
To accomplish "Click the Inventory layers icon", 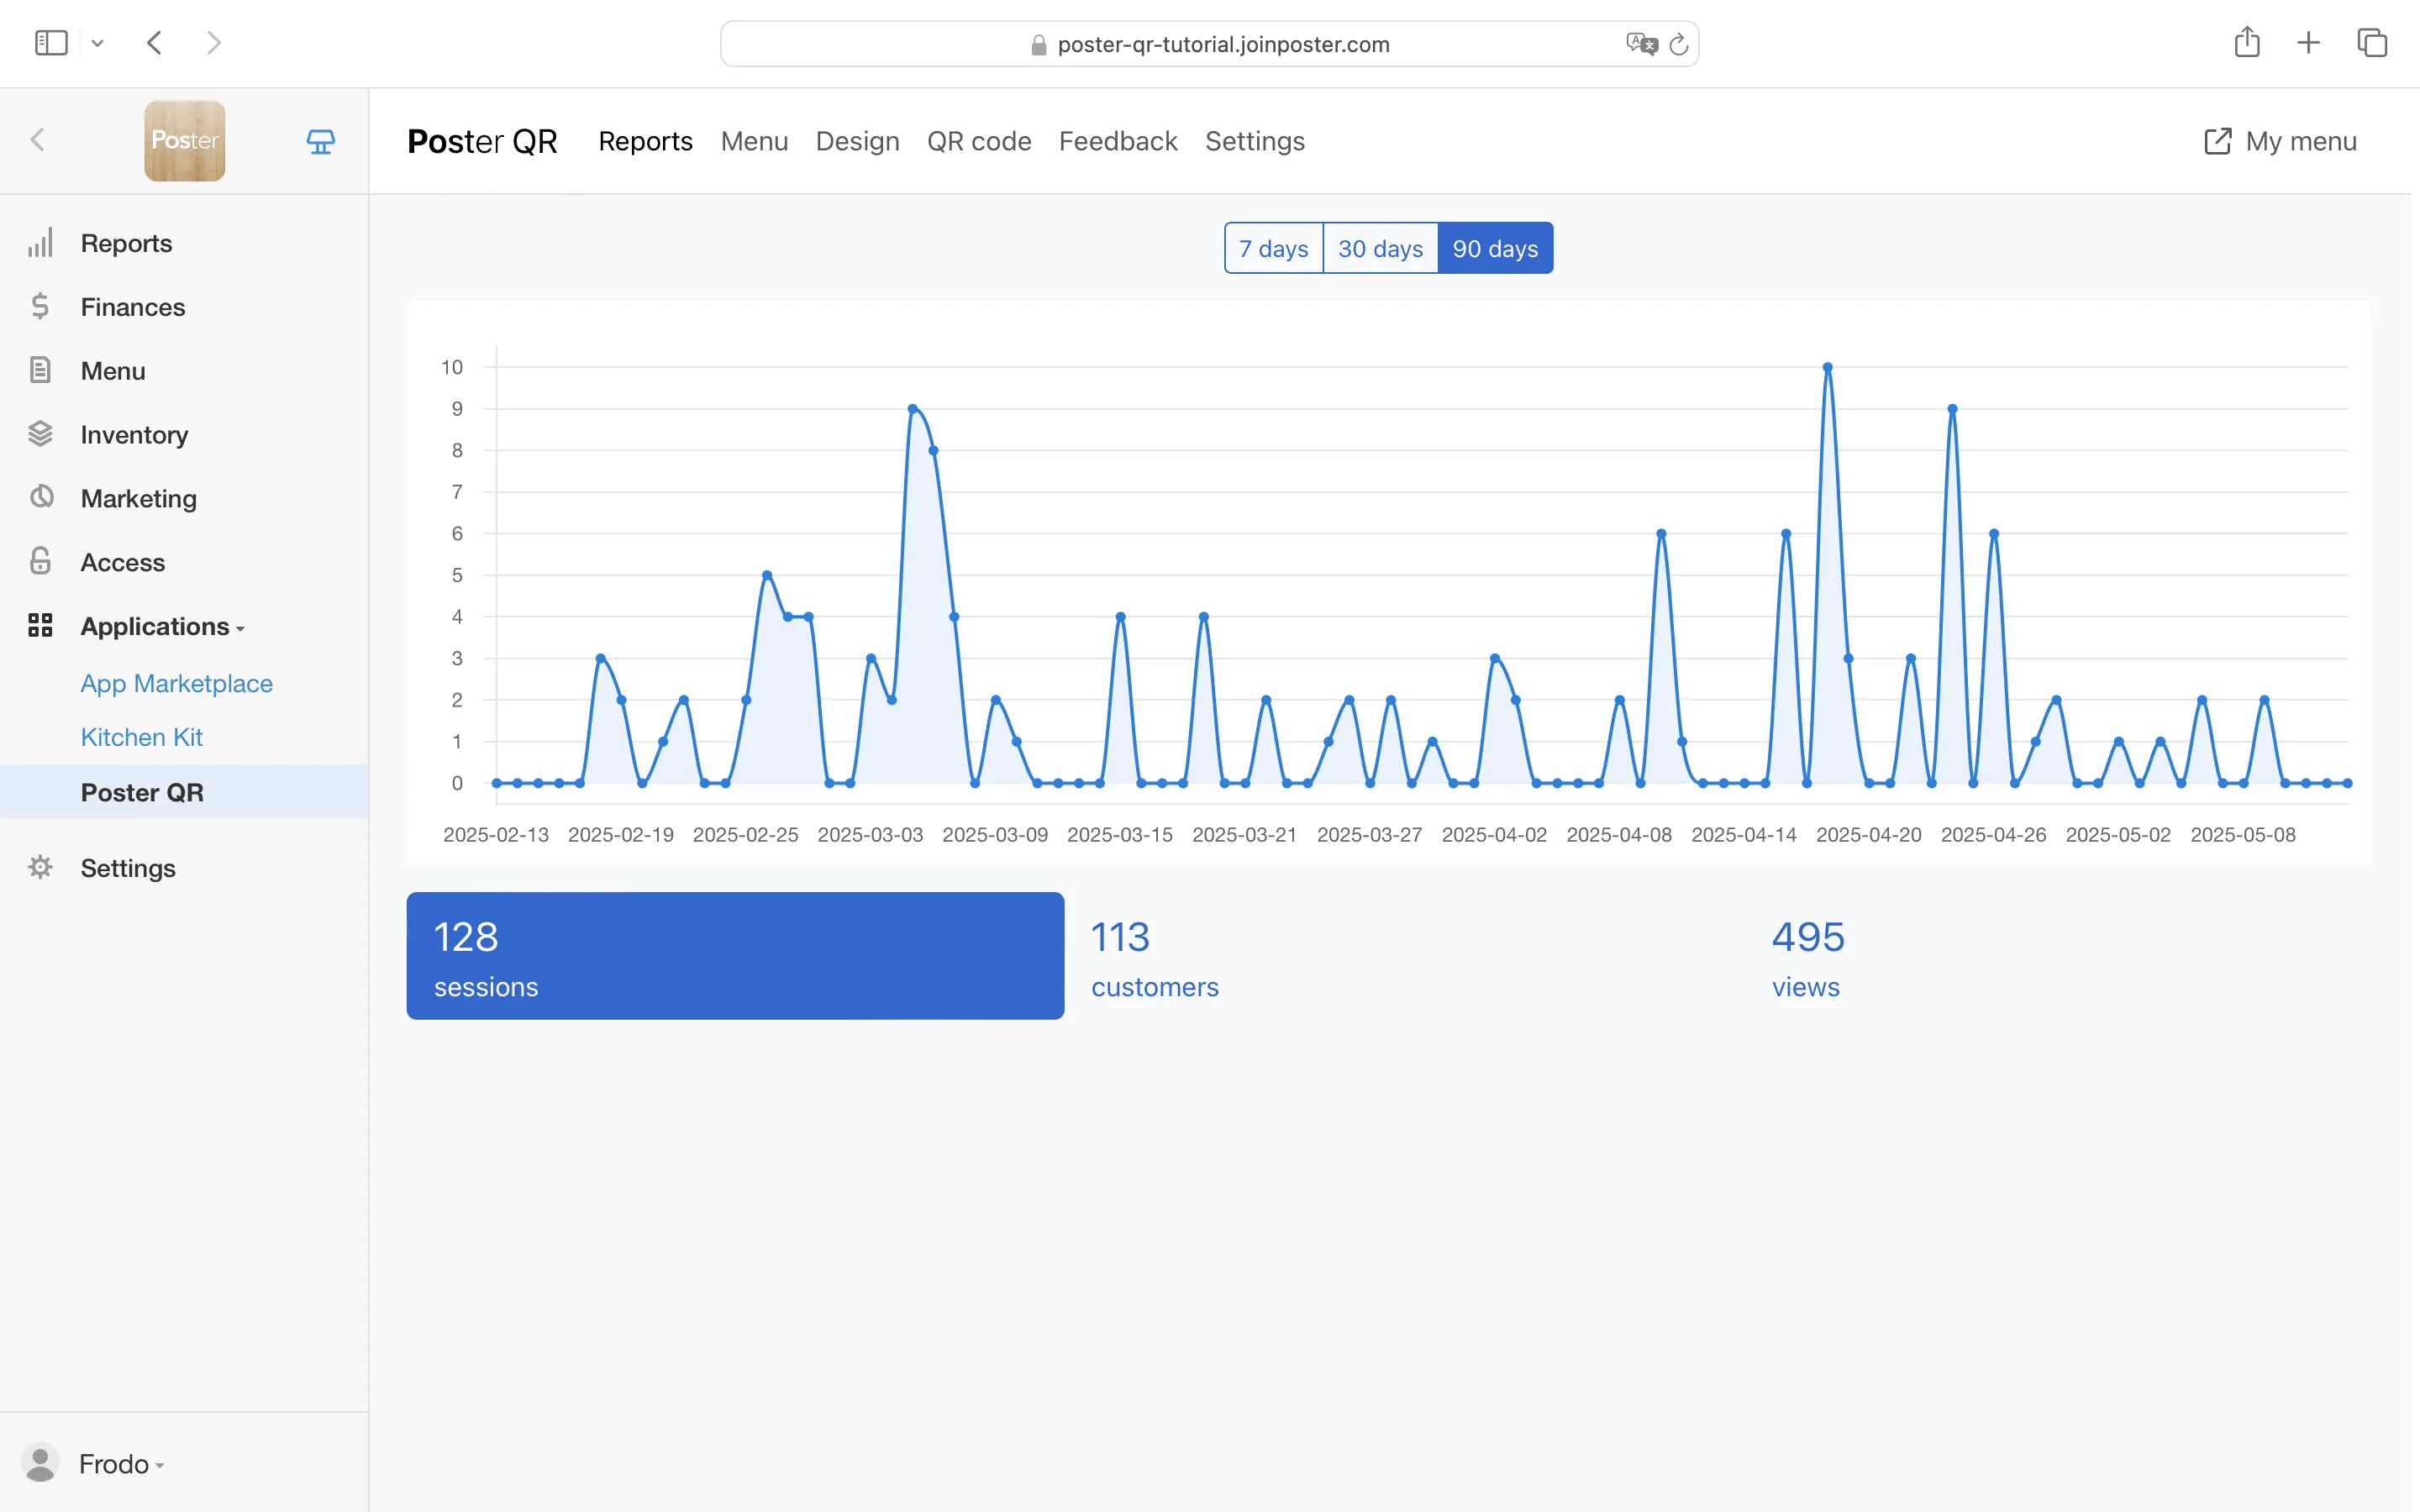I will 40,434.
